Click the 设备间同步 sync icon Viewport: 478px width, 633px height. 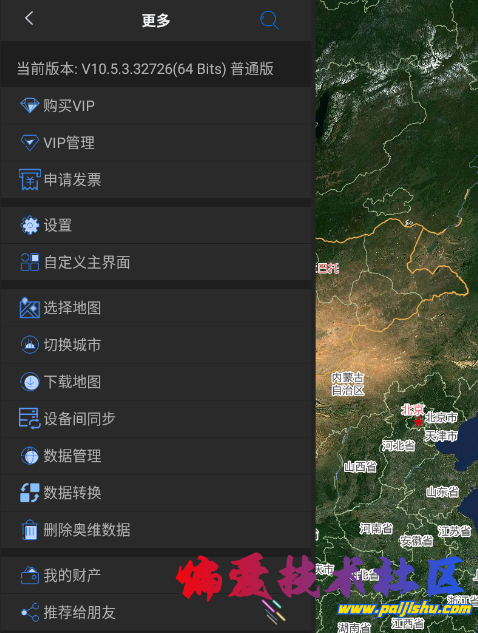29,418
